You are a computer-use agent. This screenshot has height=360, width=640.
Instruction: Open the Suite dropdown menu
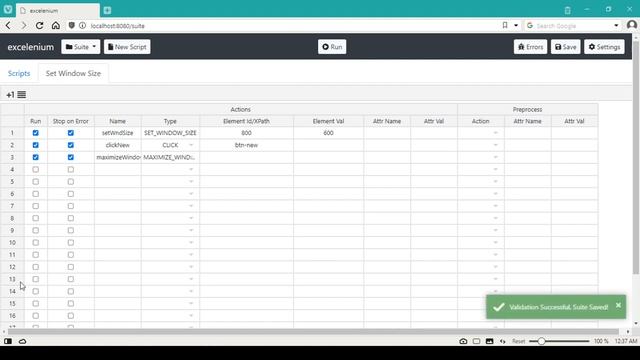point(80,47)
